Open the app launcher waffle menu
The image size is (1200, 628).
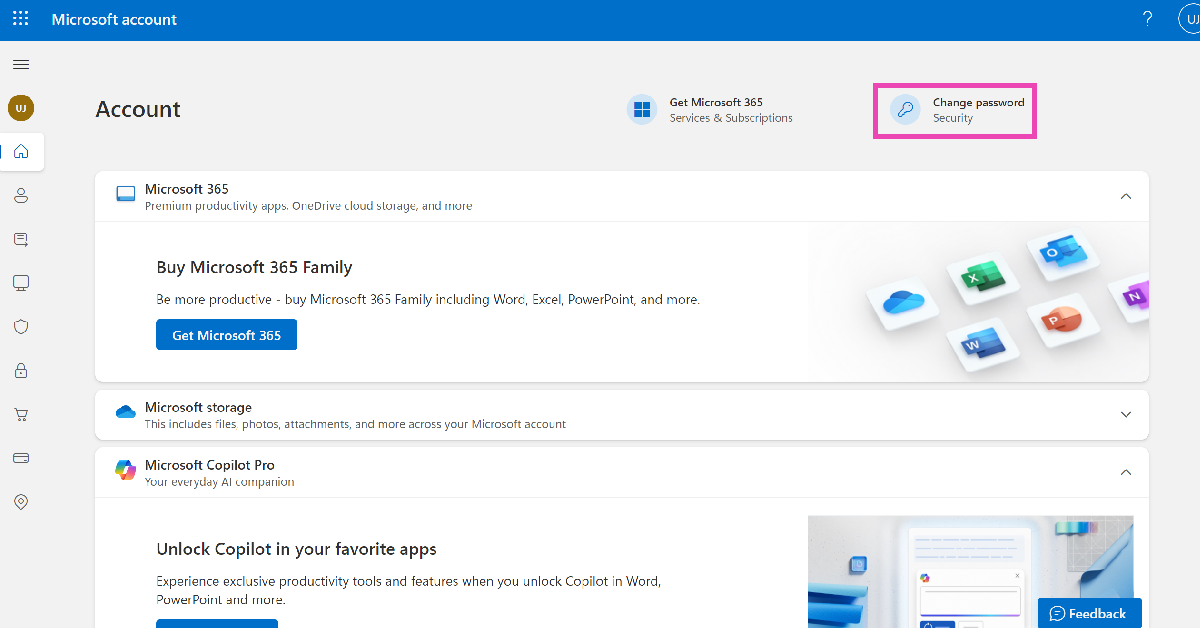point(20,19)
